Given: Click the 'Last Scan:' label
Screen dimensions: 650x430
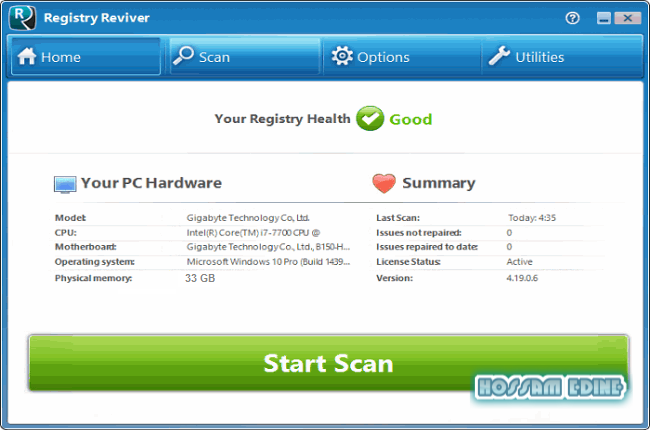Looking at the screenshot, I should (398, 218).
